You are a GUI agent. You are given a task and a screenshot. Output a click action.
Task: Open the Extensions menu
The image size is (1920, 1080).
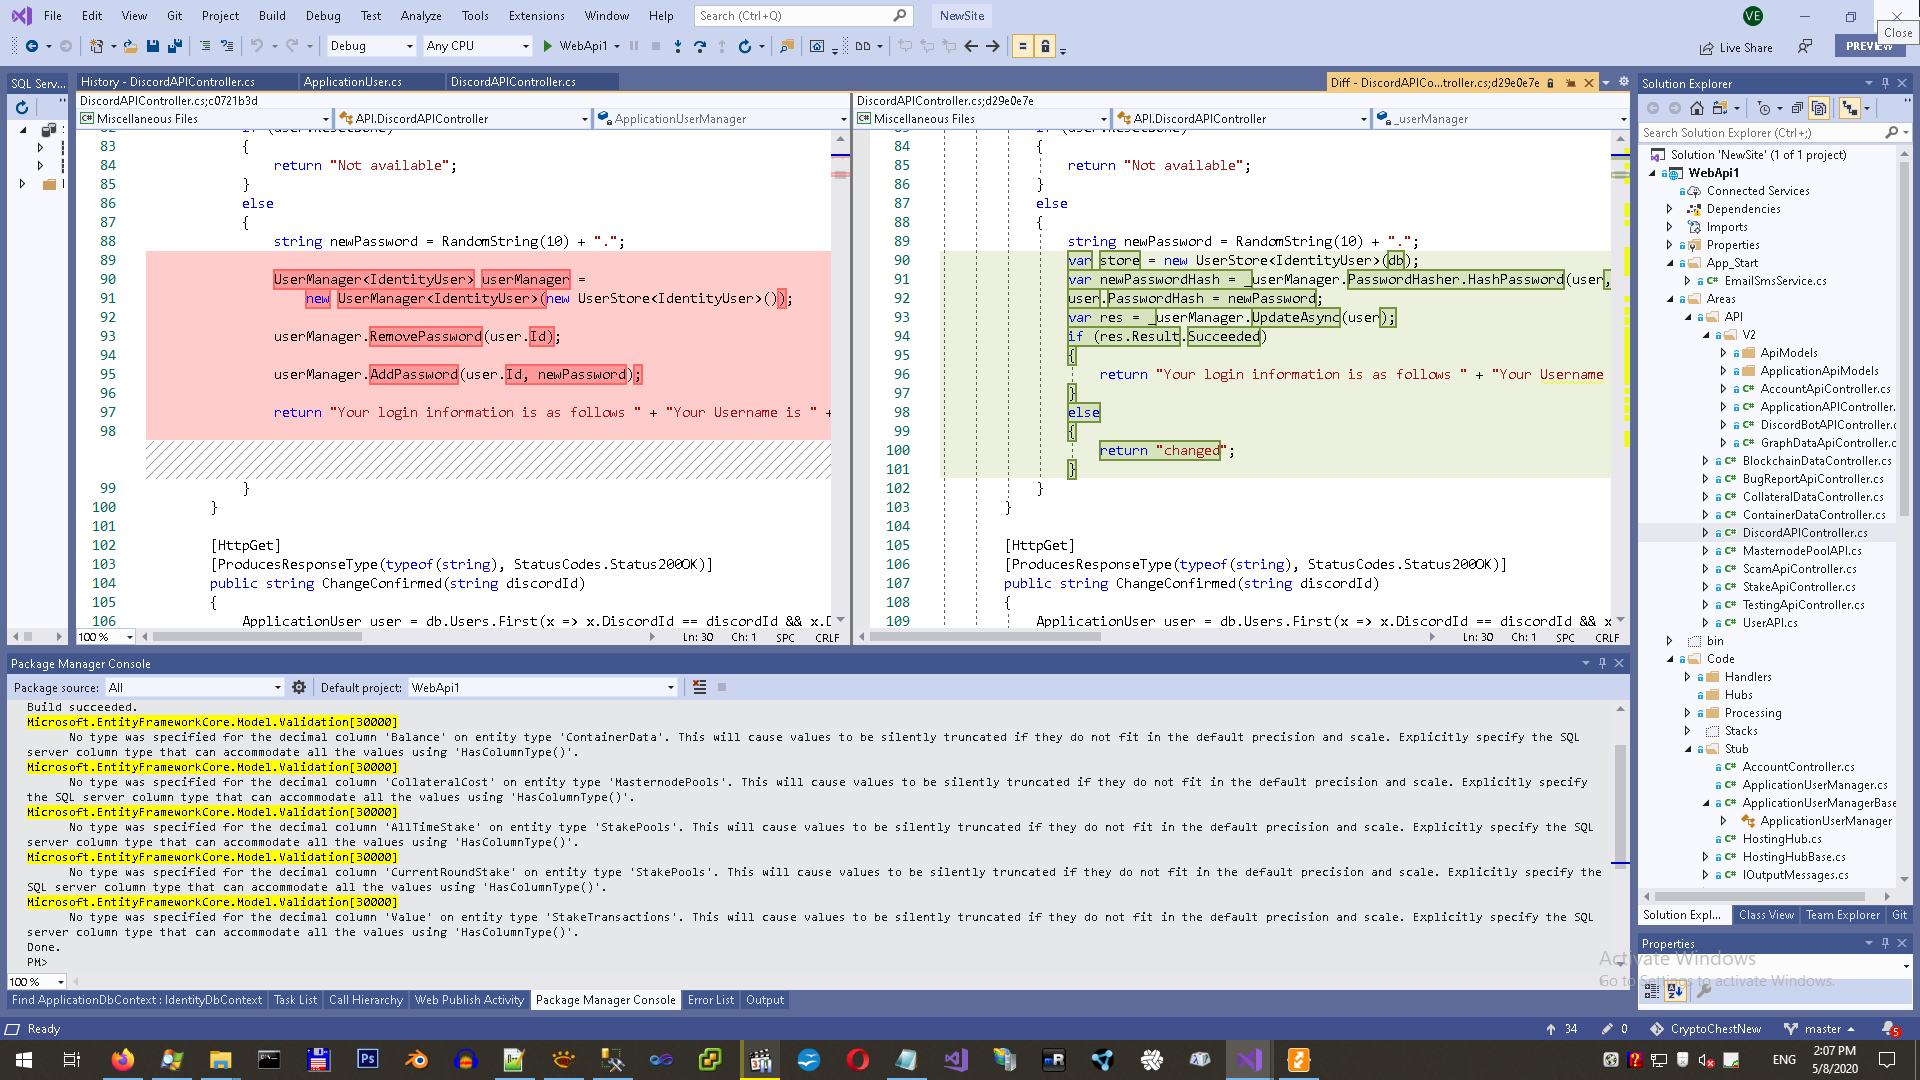[x=536, y=16]
